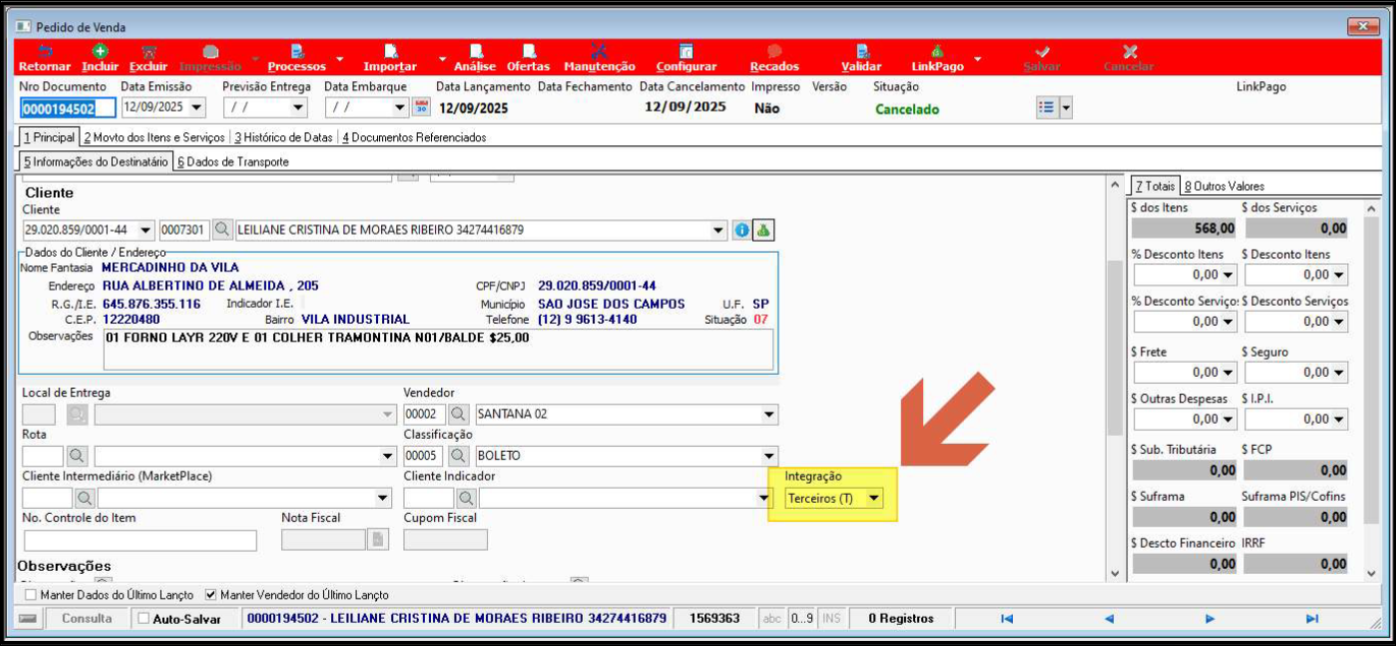Enable Manter Dados do Último Lanço checkbox
This screenshot has height=646, width=1396.
pos(30,594)
